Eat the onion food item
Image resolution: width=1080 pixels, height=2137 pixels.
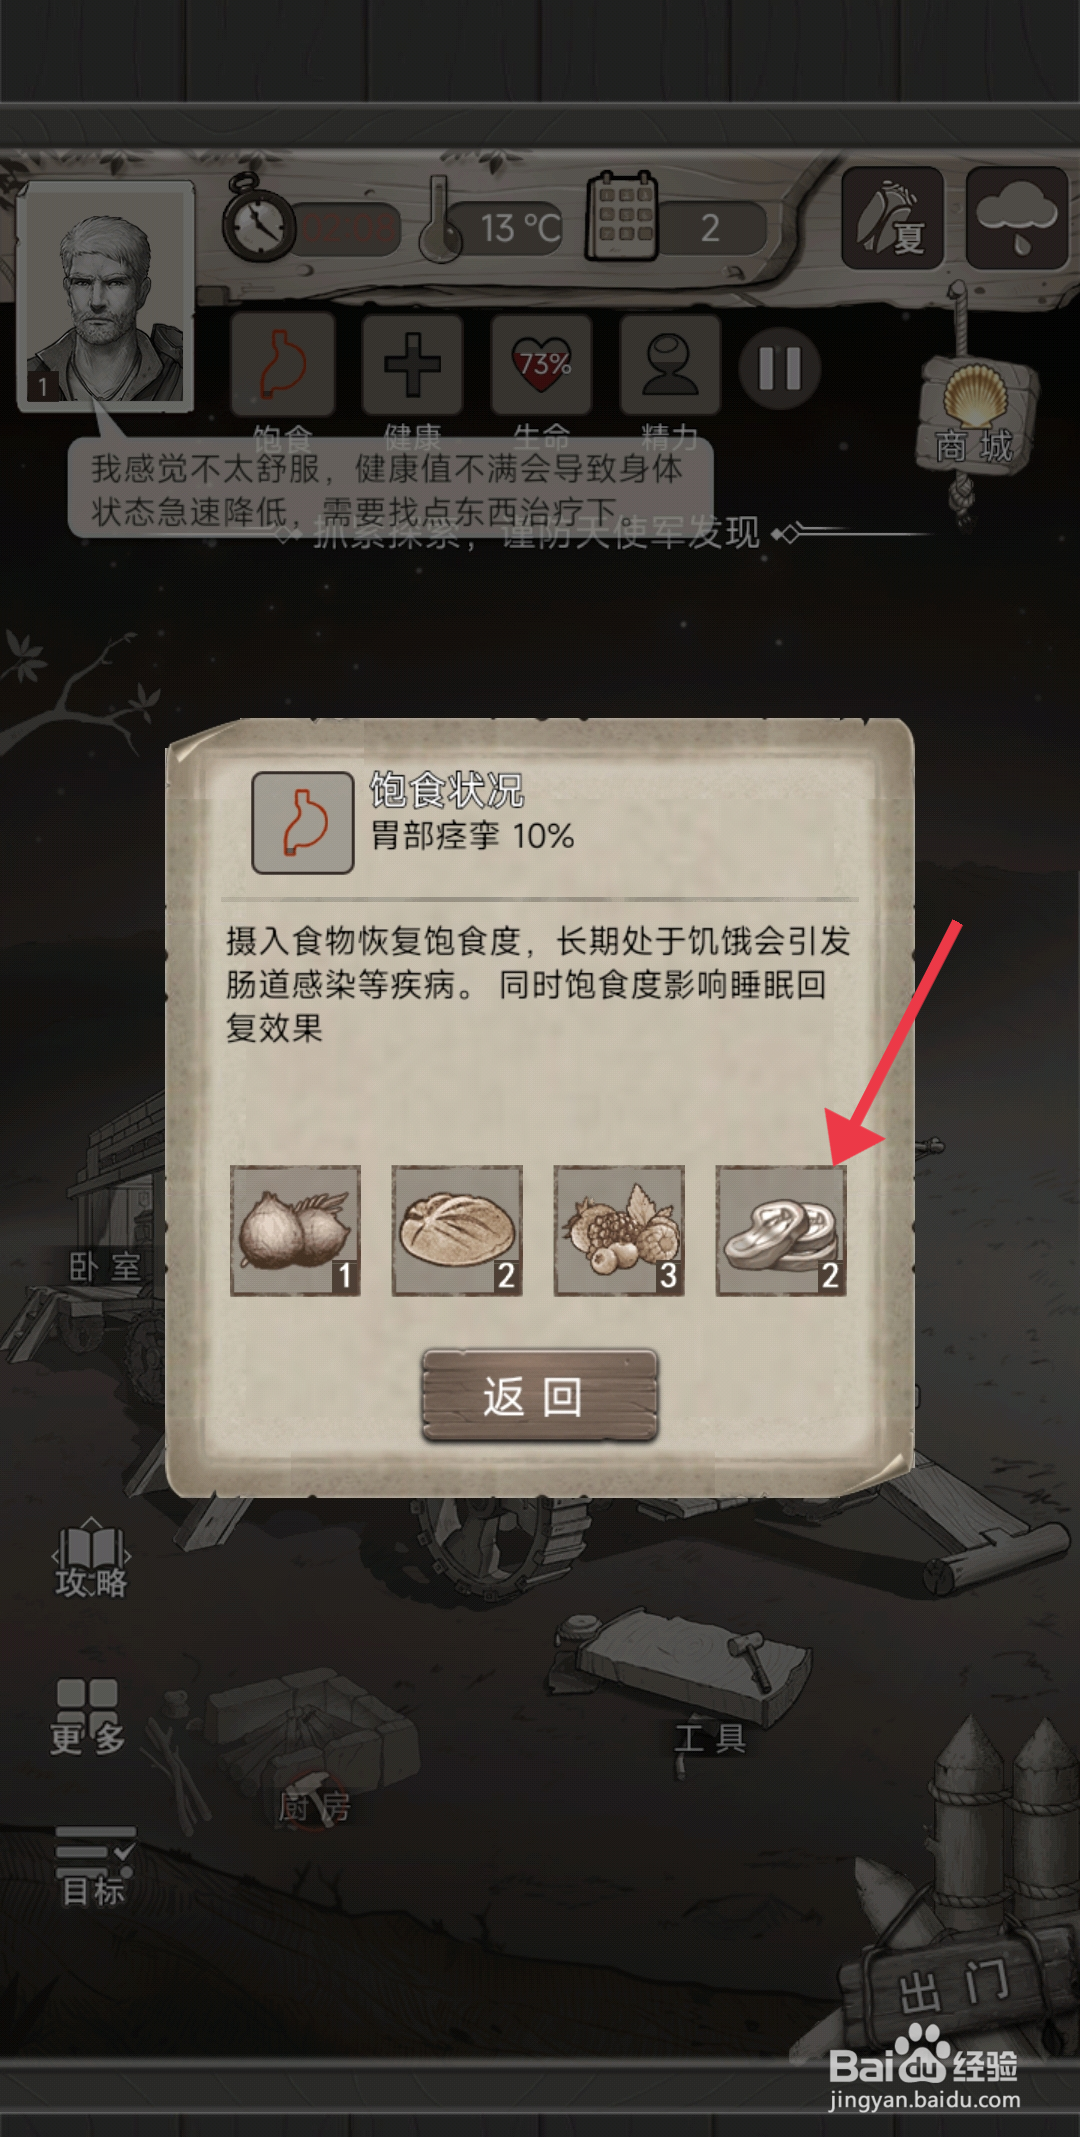[295, 1231]
